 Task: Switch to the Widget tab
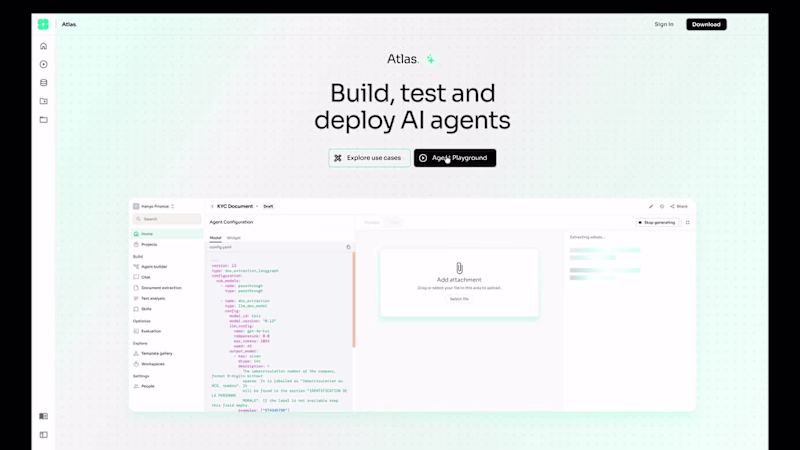coord(233,238)
